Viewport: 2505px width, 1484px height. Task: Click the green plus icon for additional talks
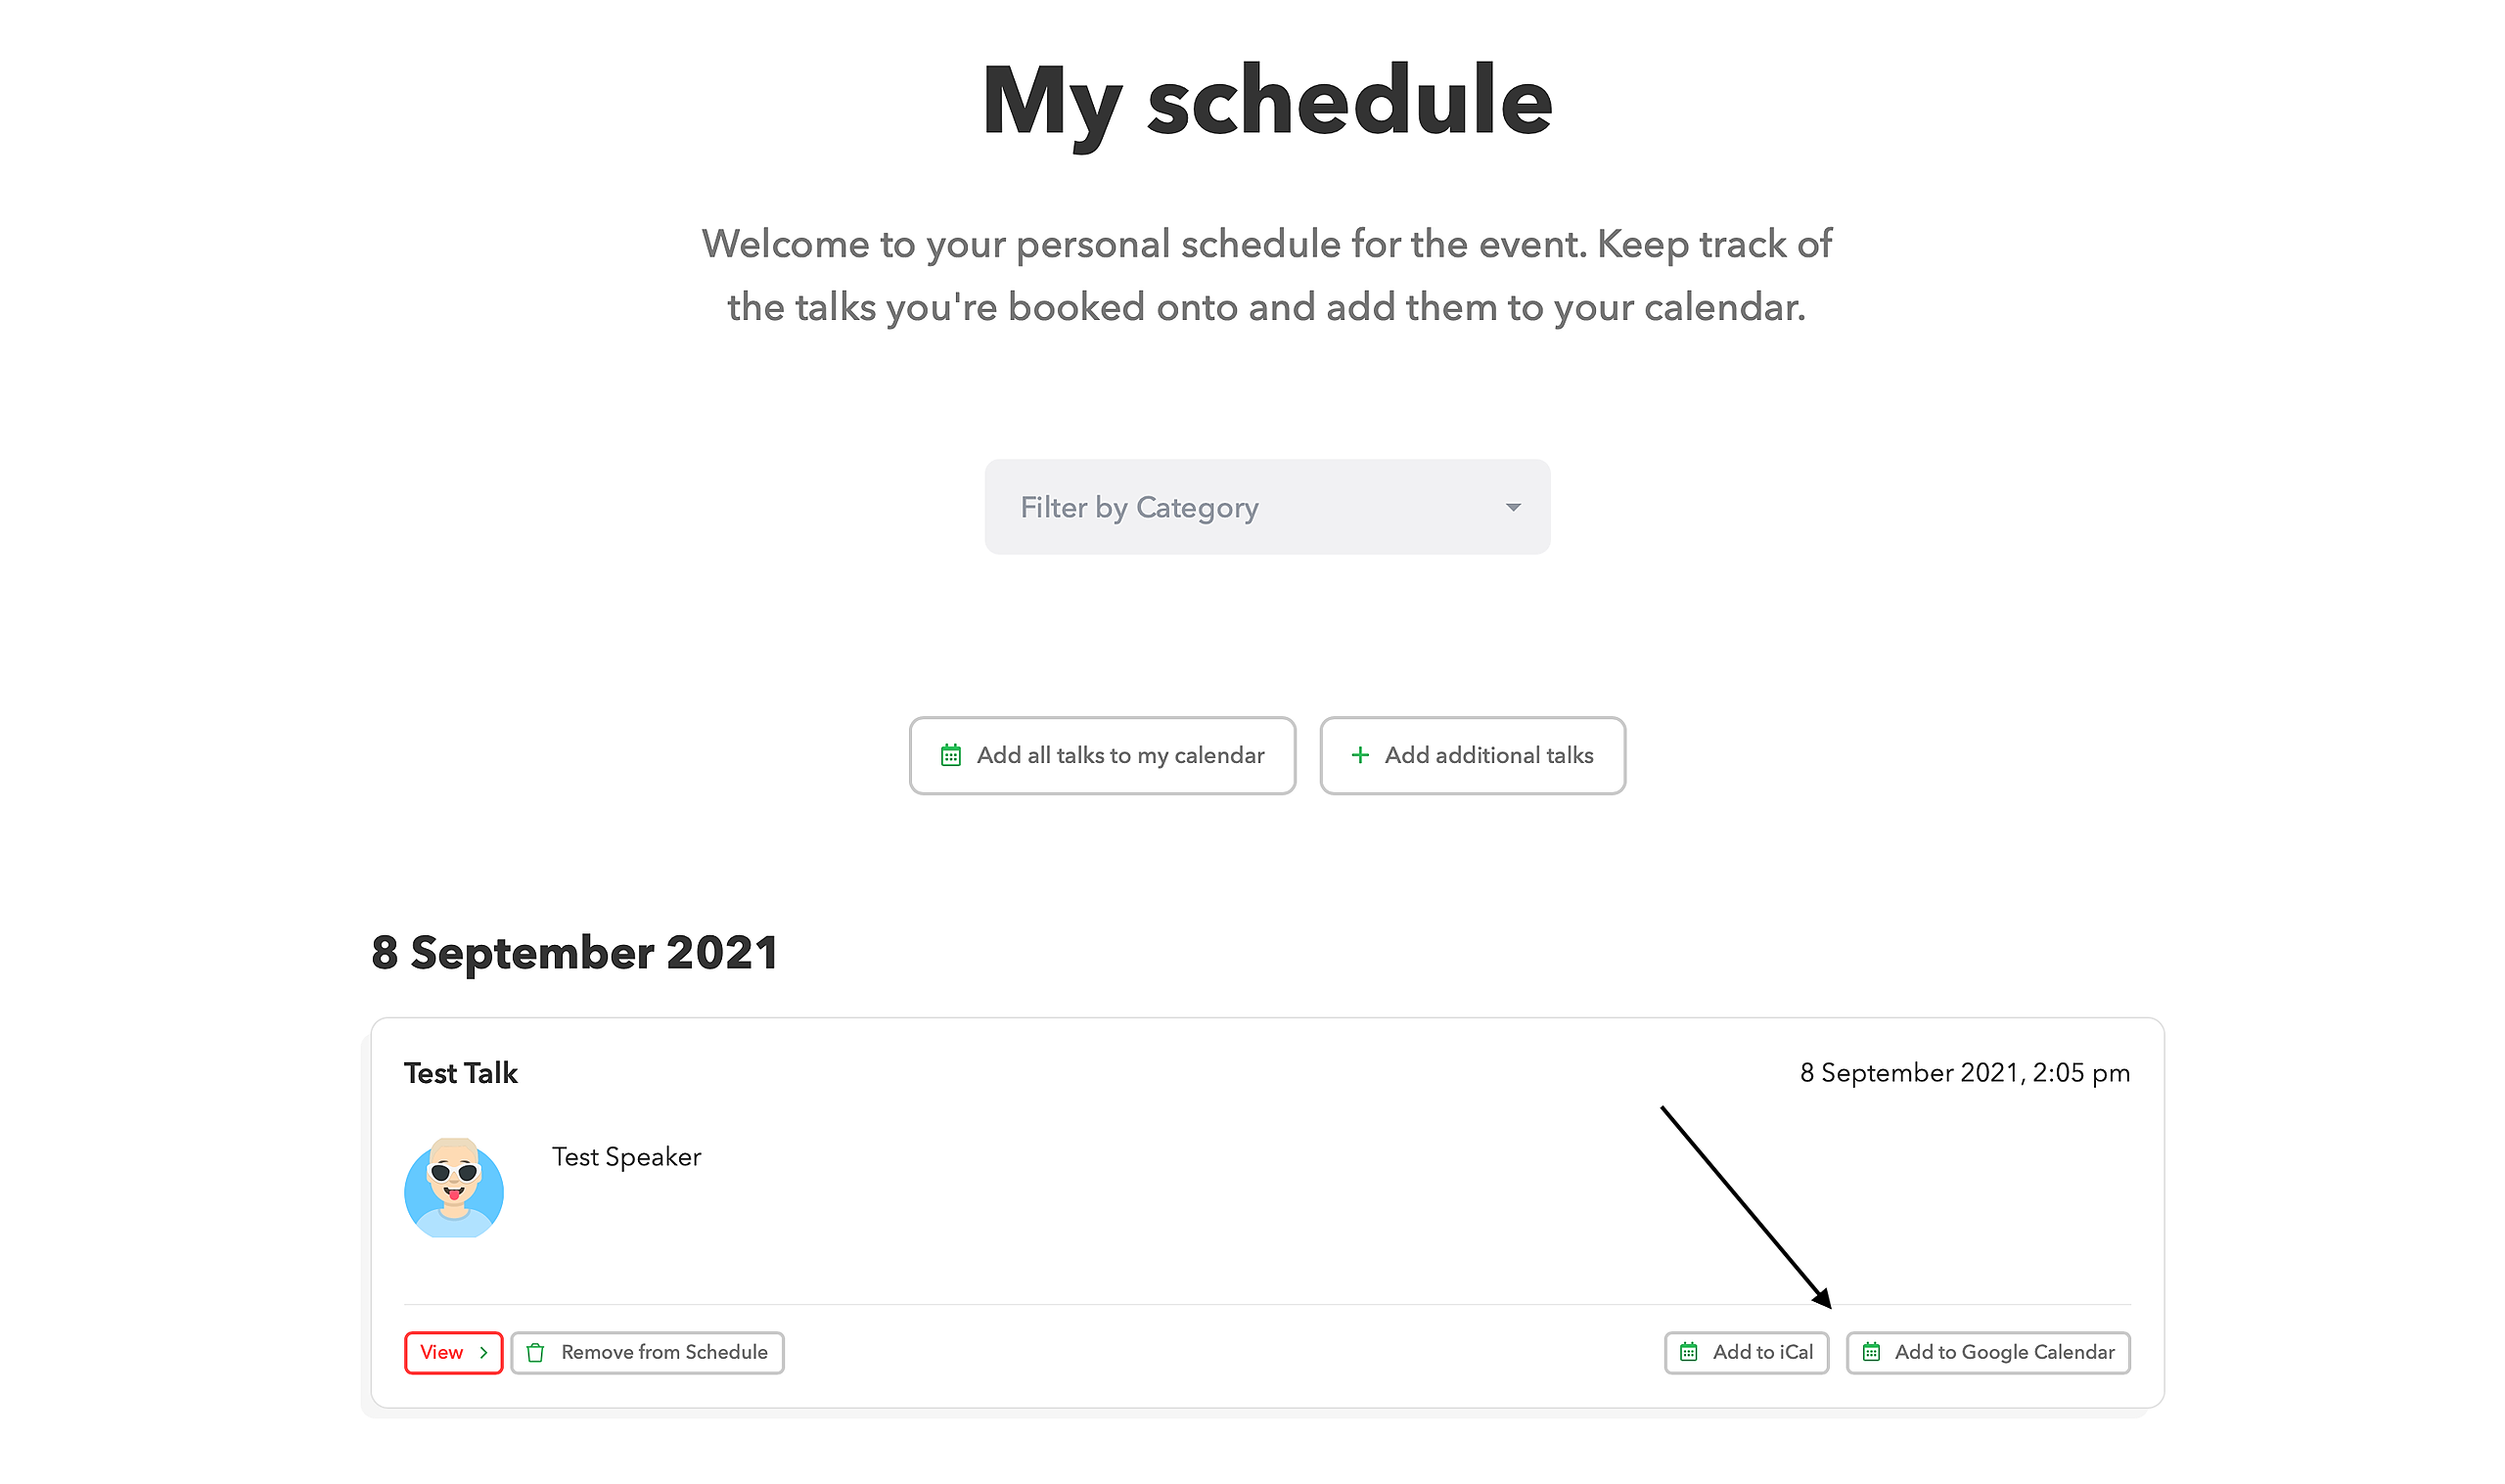pos(1360,755)
